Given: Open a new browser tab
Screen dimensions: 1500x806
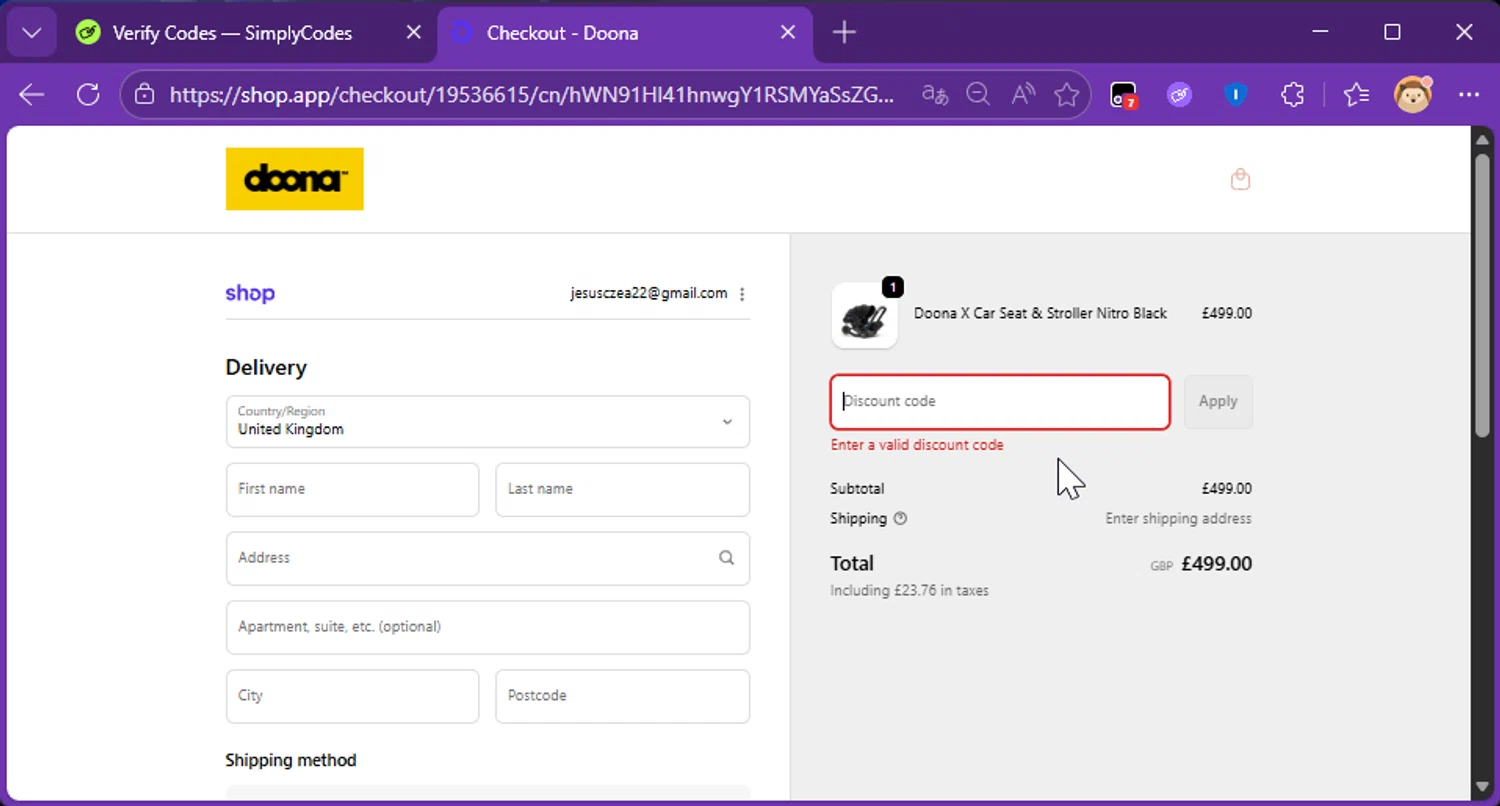Looking at the screenshot, I should coord(844,33).
